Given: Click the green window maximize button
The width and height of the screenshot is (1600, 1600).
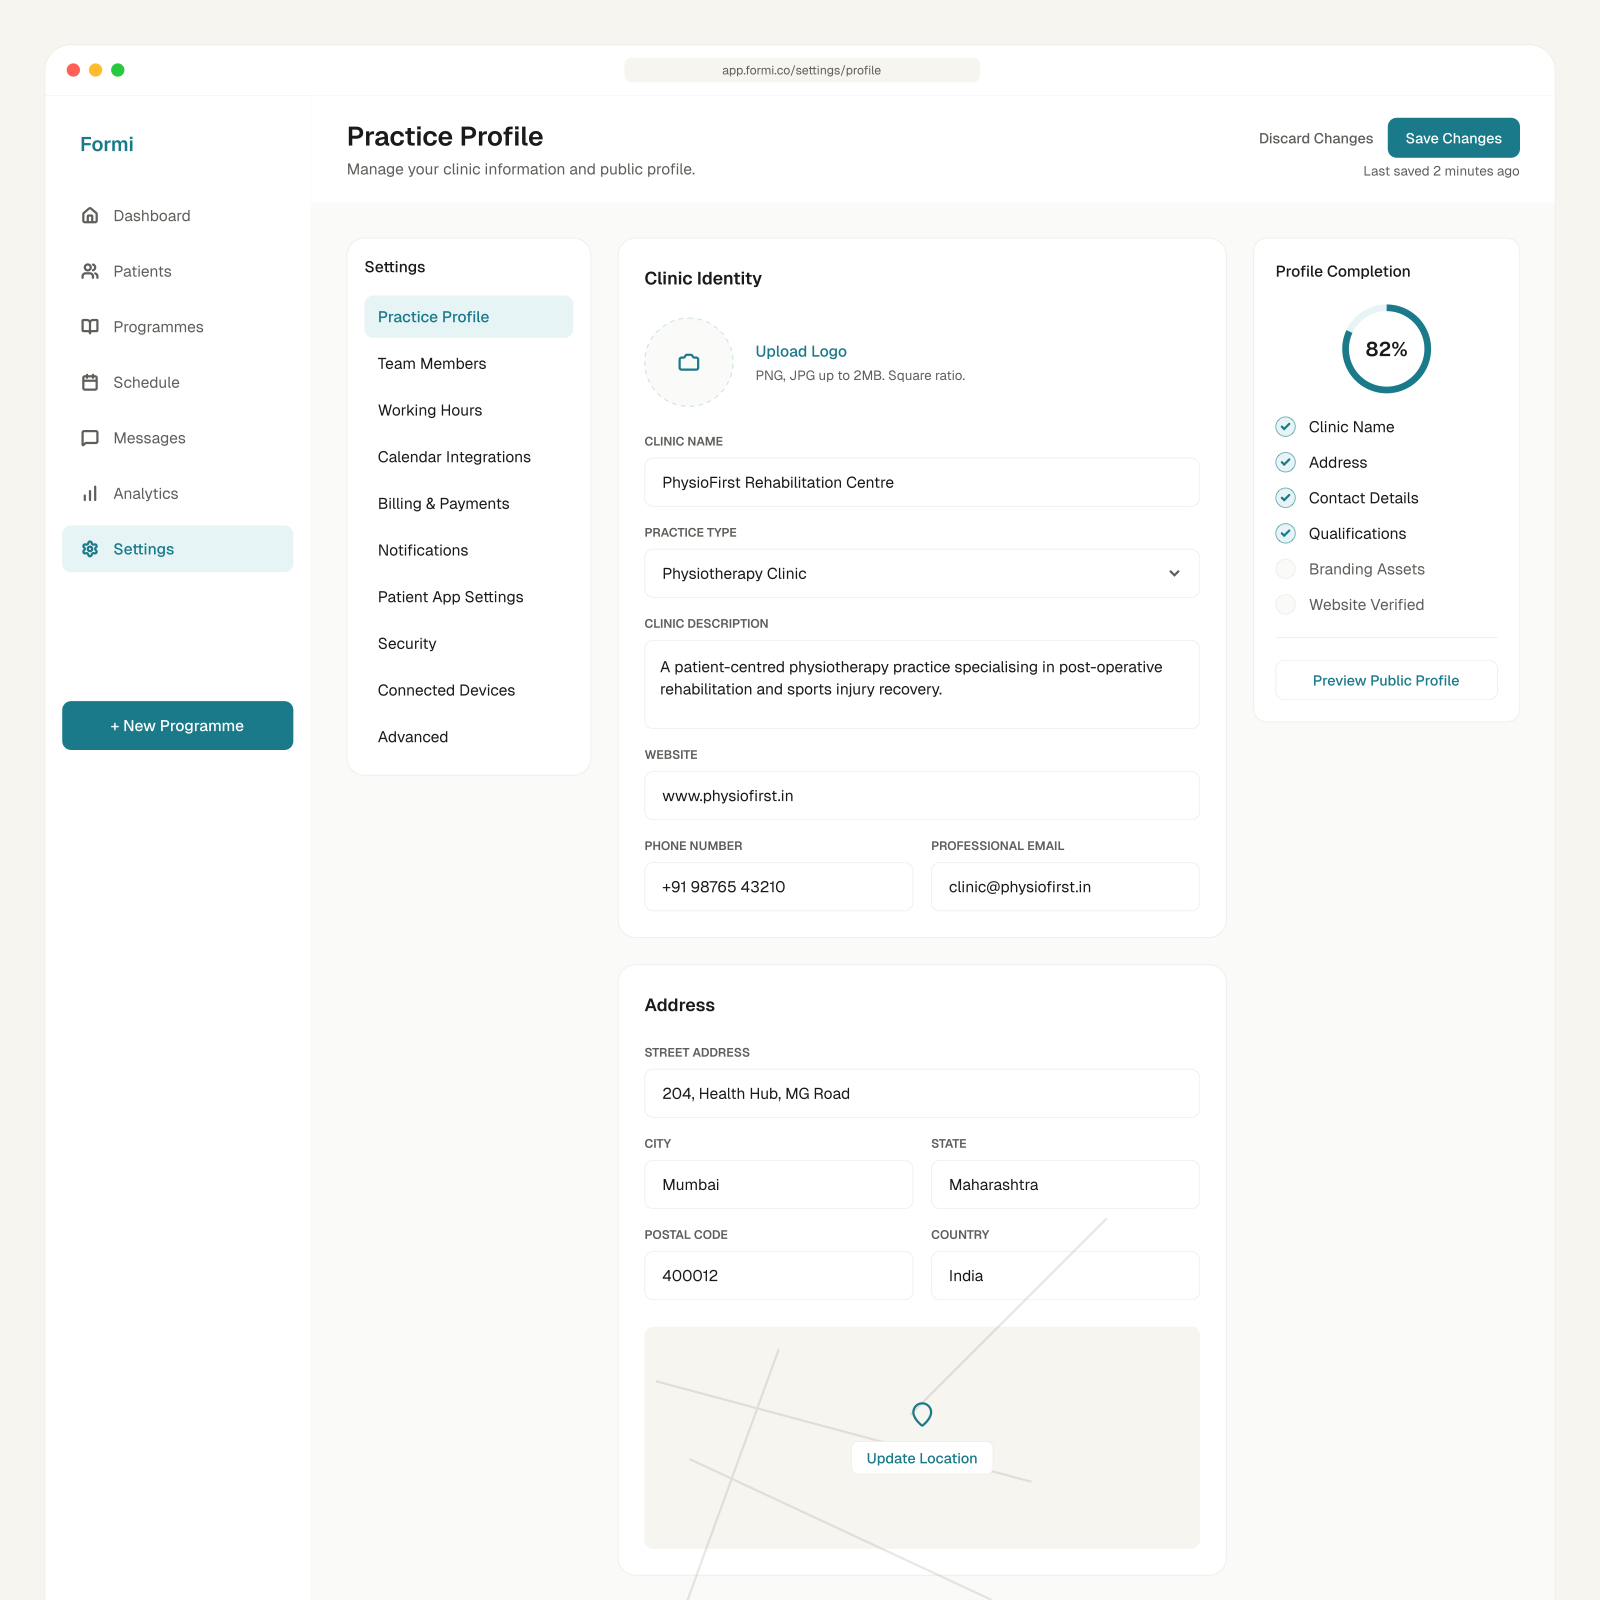Looking at the screenshot, I should 118,70.
